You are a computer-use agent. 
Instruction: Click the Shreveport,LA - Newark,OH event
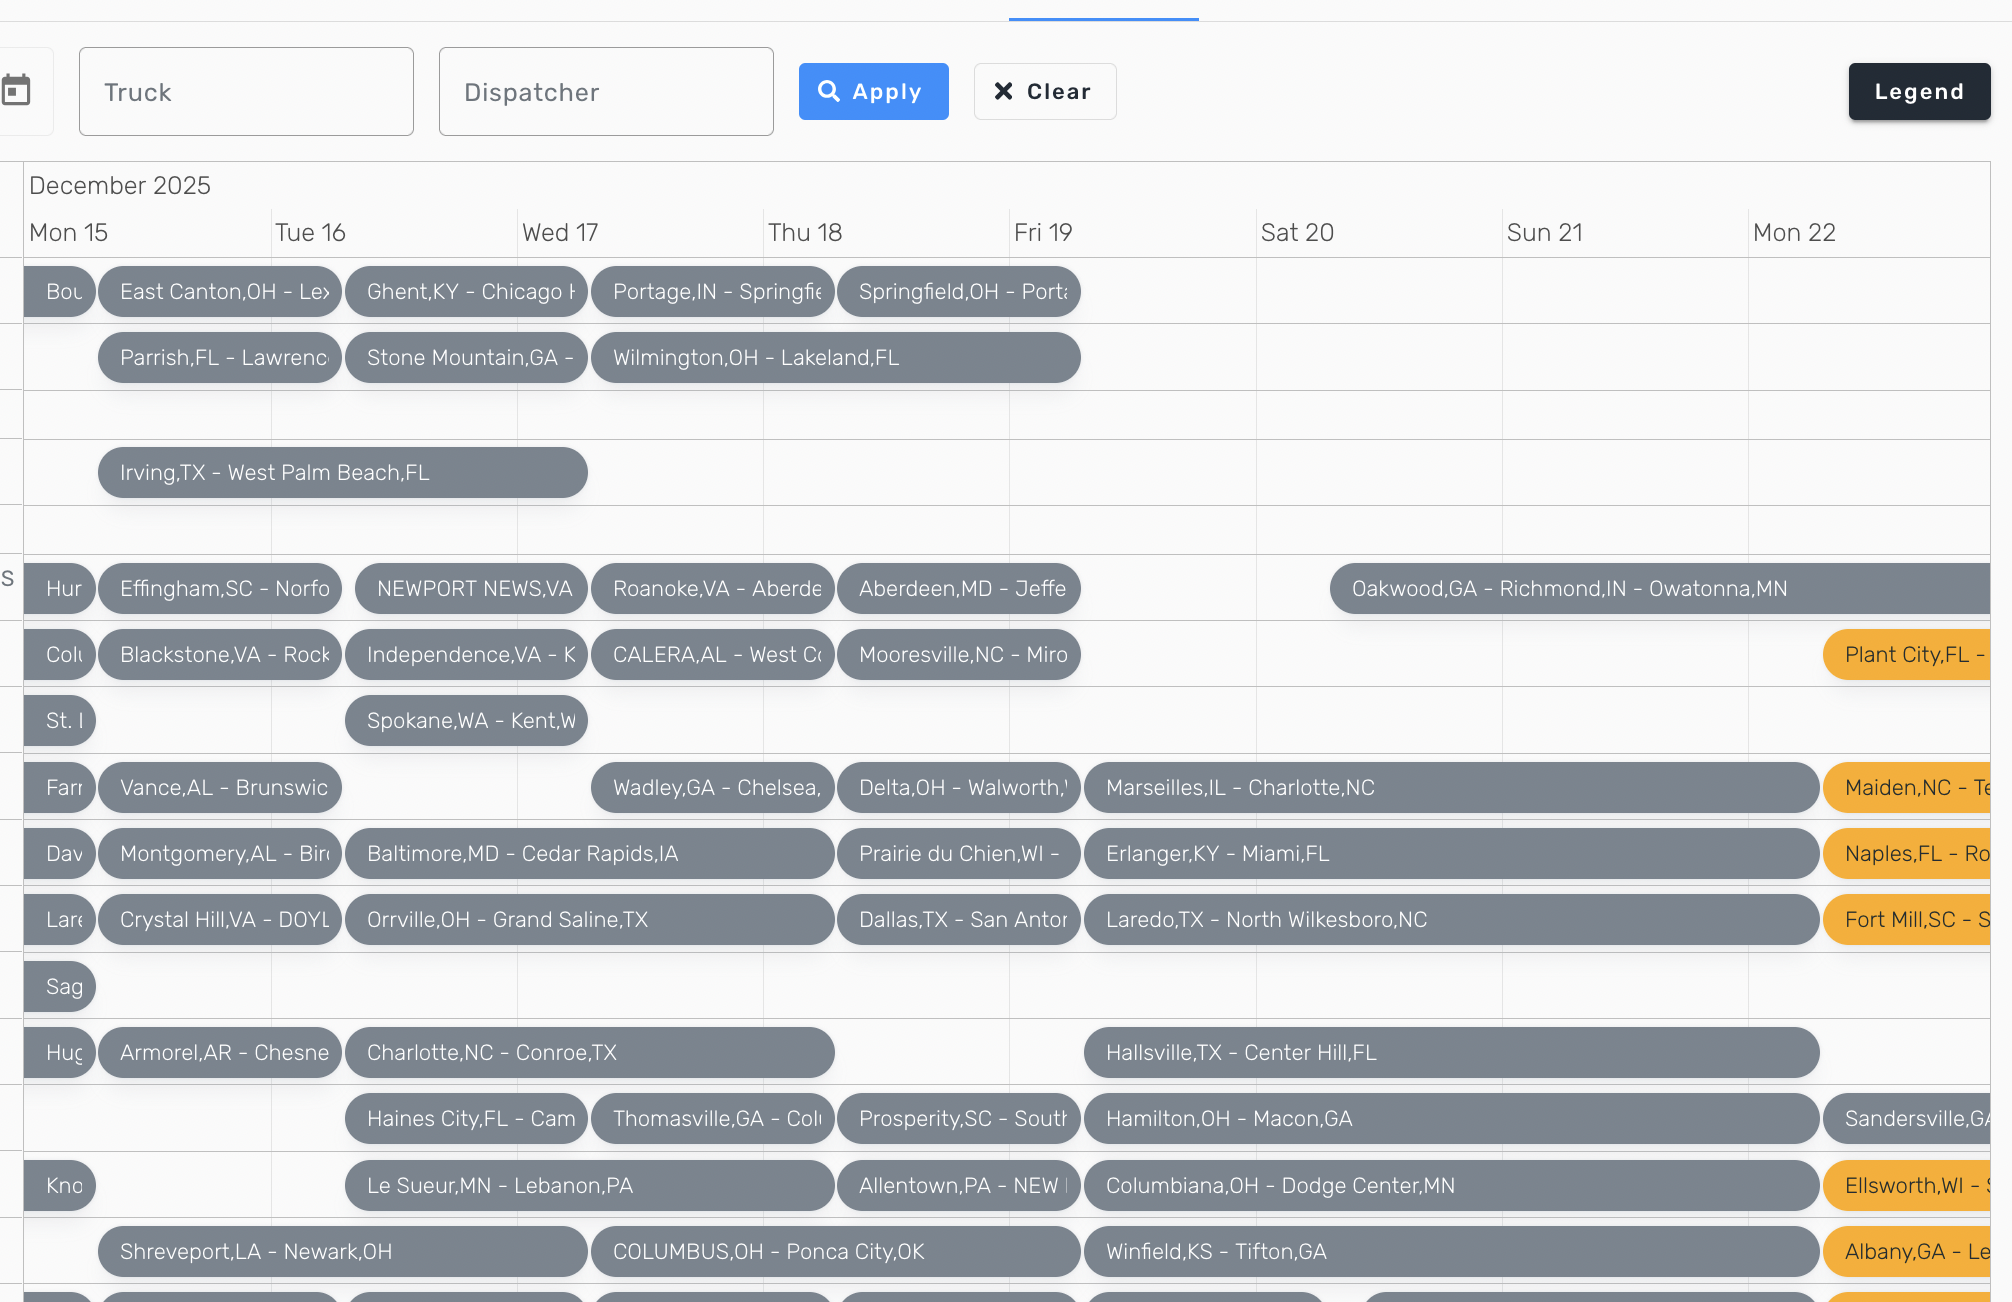coord(342,1251)
